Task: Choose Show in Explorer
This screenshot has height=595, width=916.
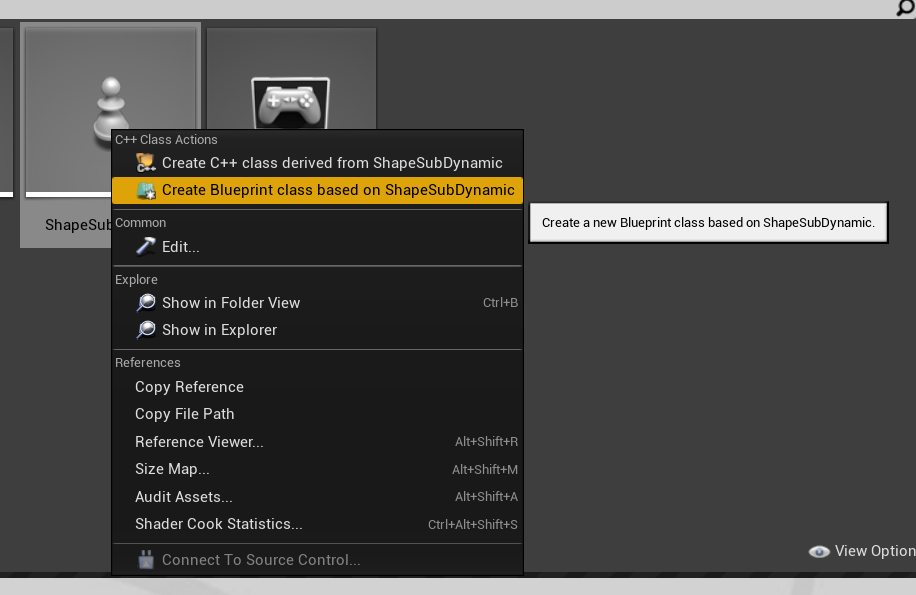Action: click(317, 330)
